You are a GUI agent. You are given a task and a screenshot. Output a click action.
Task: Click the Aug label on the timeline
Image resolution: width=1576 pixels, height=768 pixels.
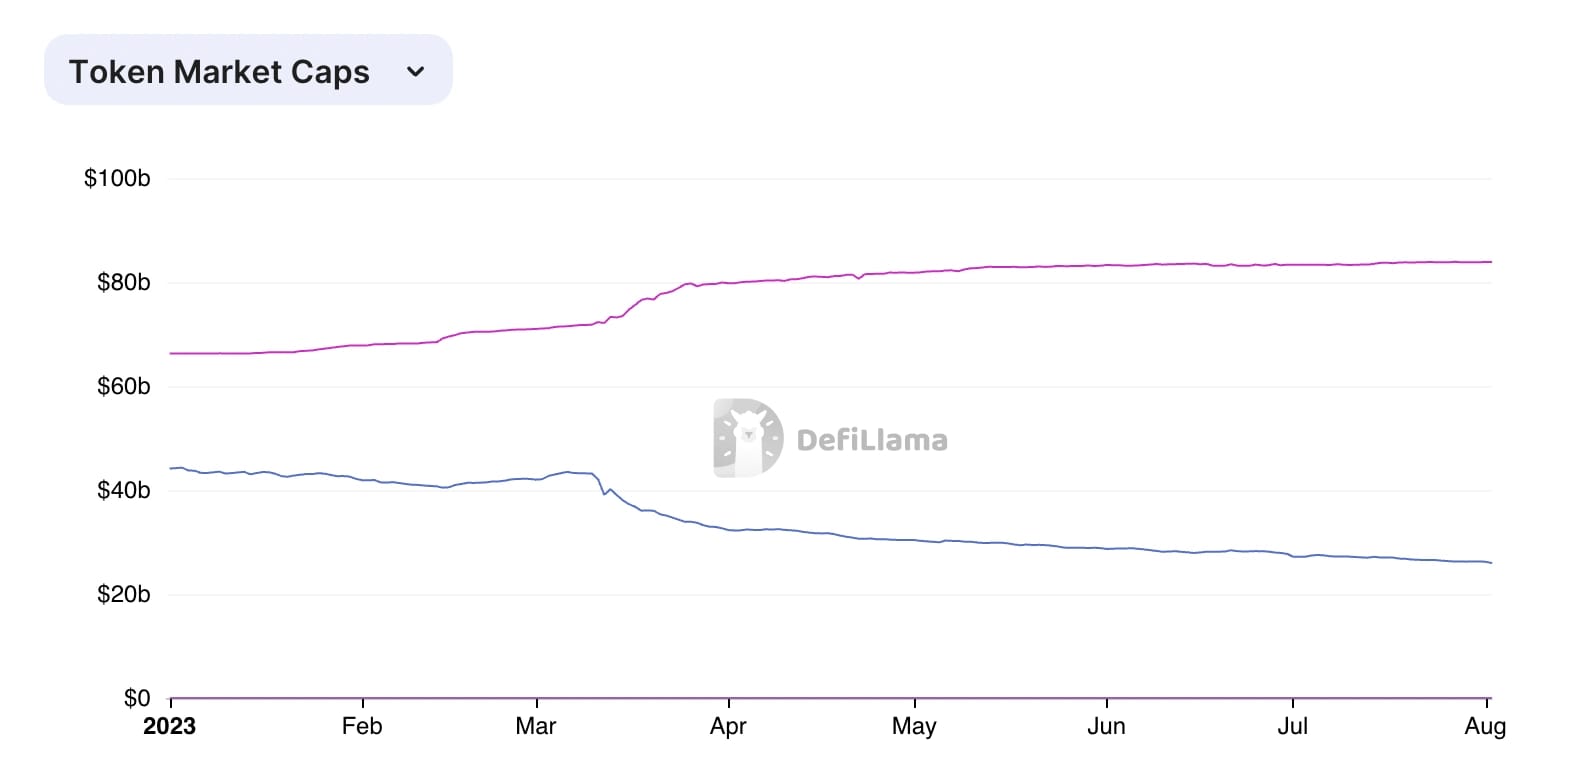click(1487, 727)
